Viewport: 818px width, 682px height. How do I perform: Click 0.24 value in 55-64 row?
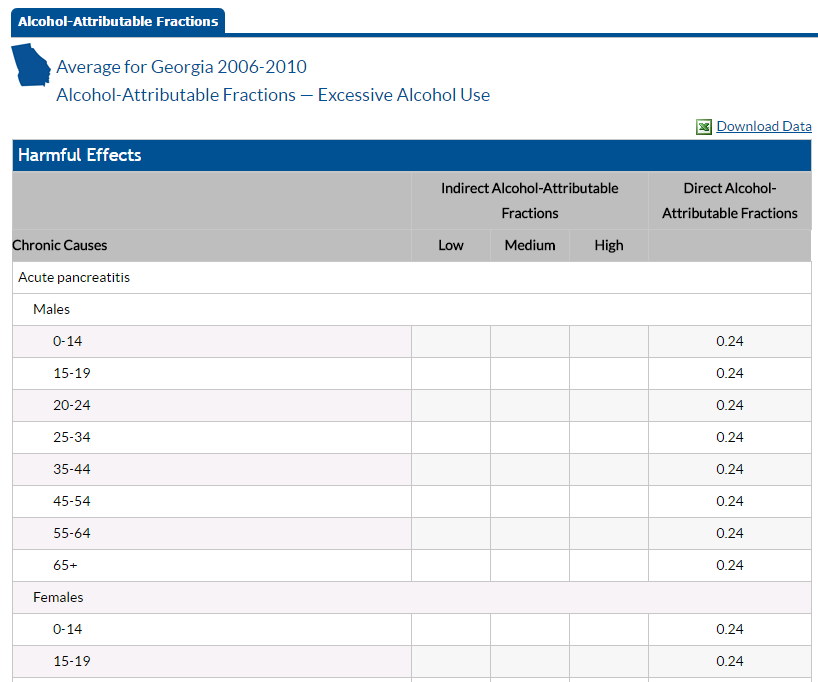tap(730, 533)
